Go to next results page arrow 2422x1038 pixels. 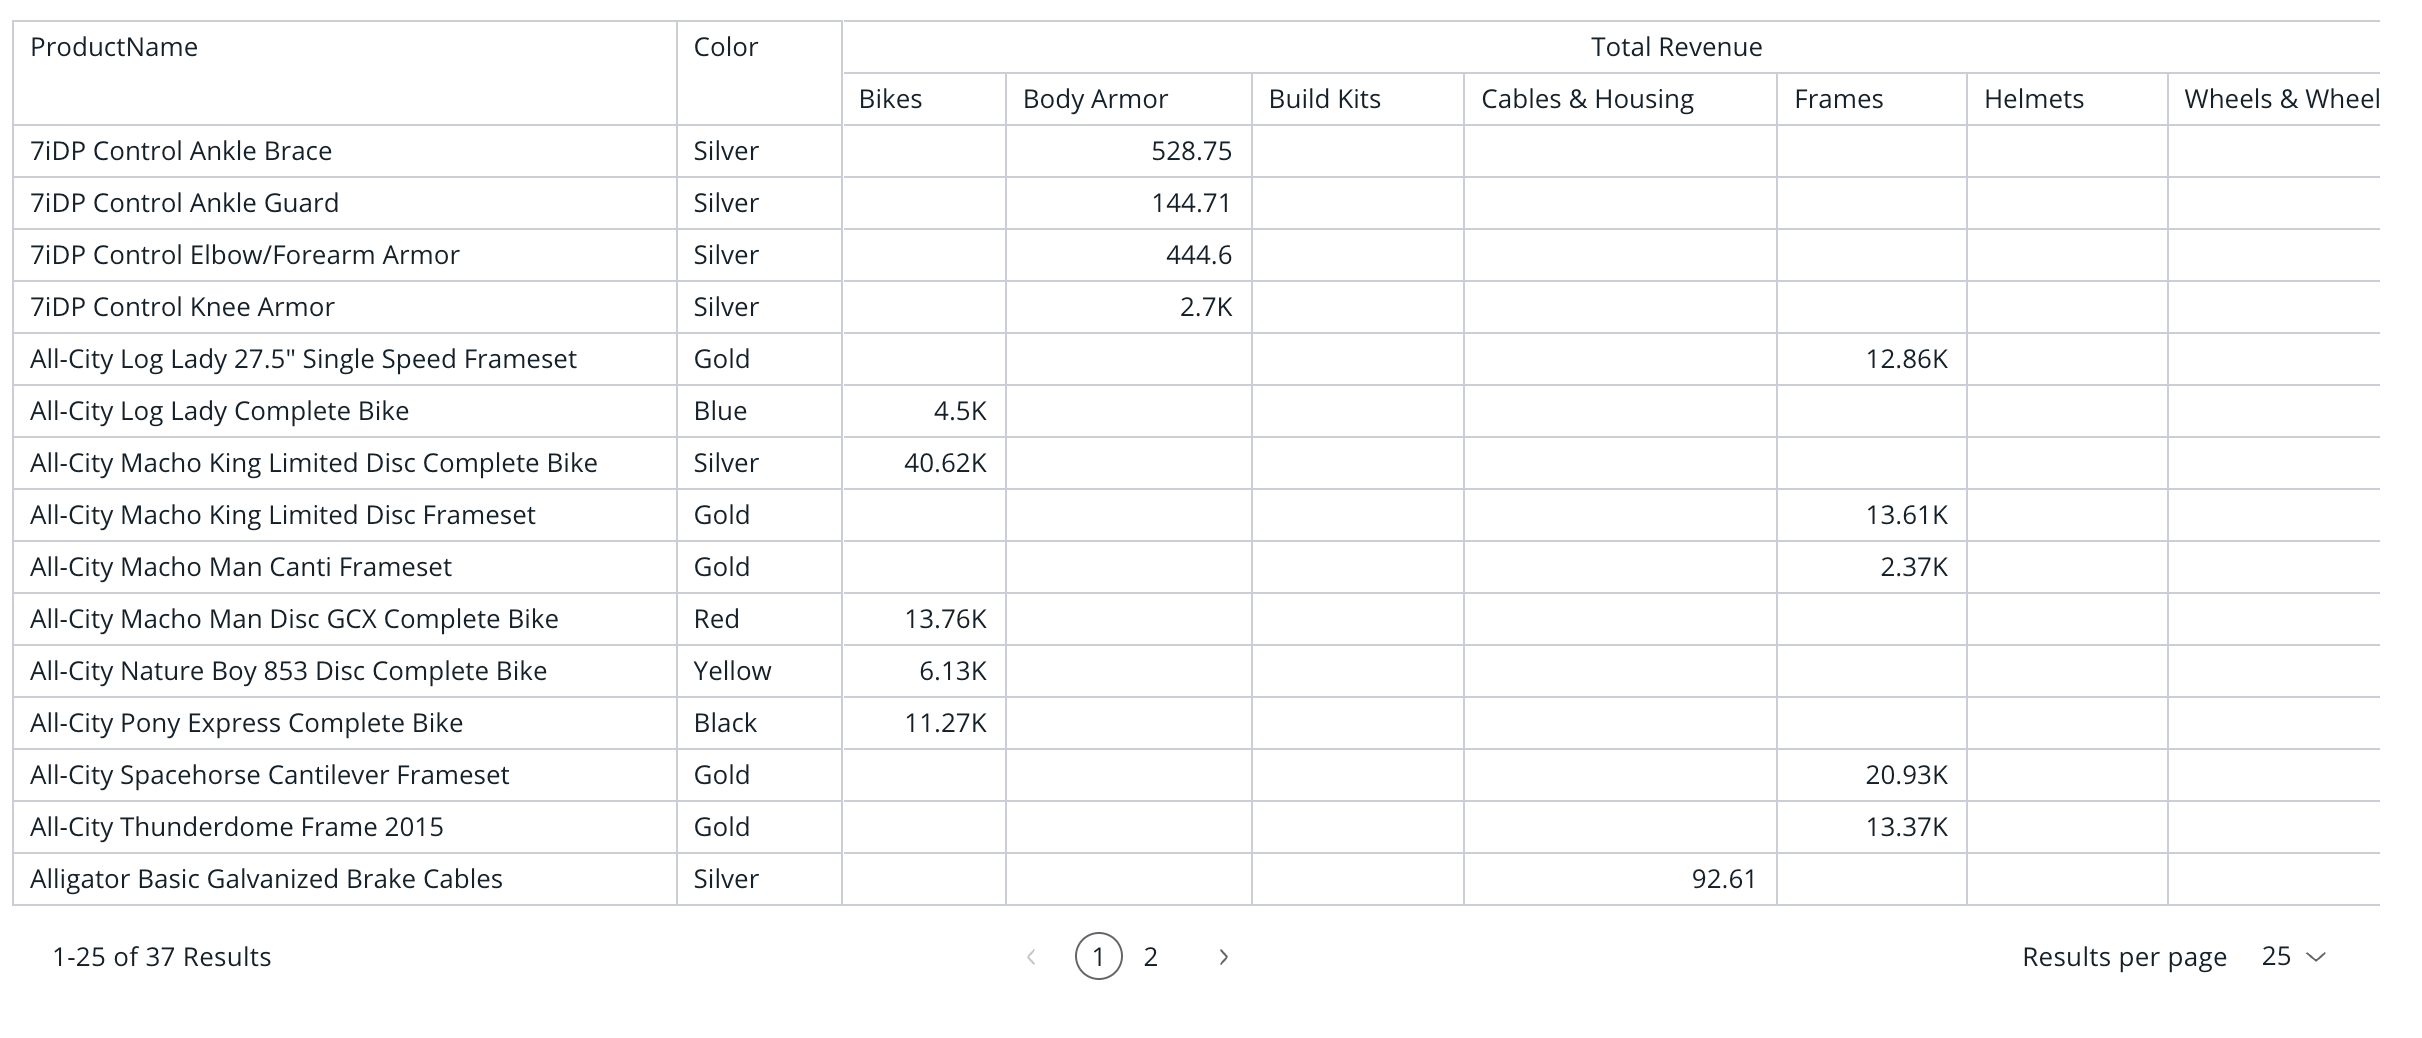1223,957
